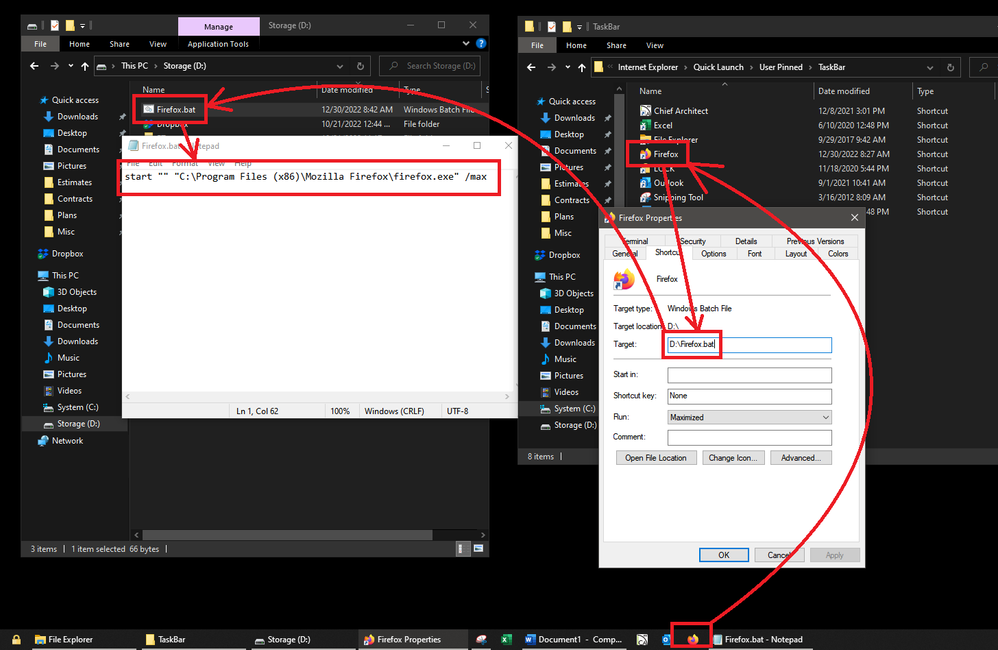Click Quick Launch breadcrumb in TaskBar address bar
Screen dimensions: 998x650
(x=718, y=67)
